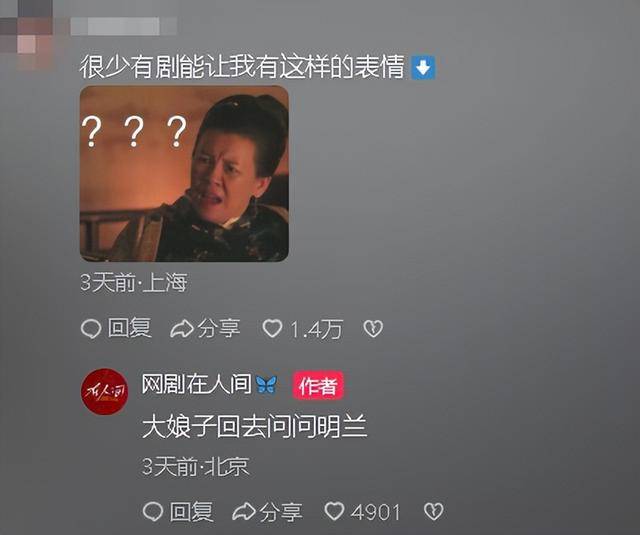
Task: Click the 回复 text under the top comment
Action: point(129,328)
